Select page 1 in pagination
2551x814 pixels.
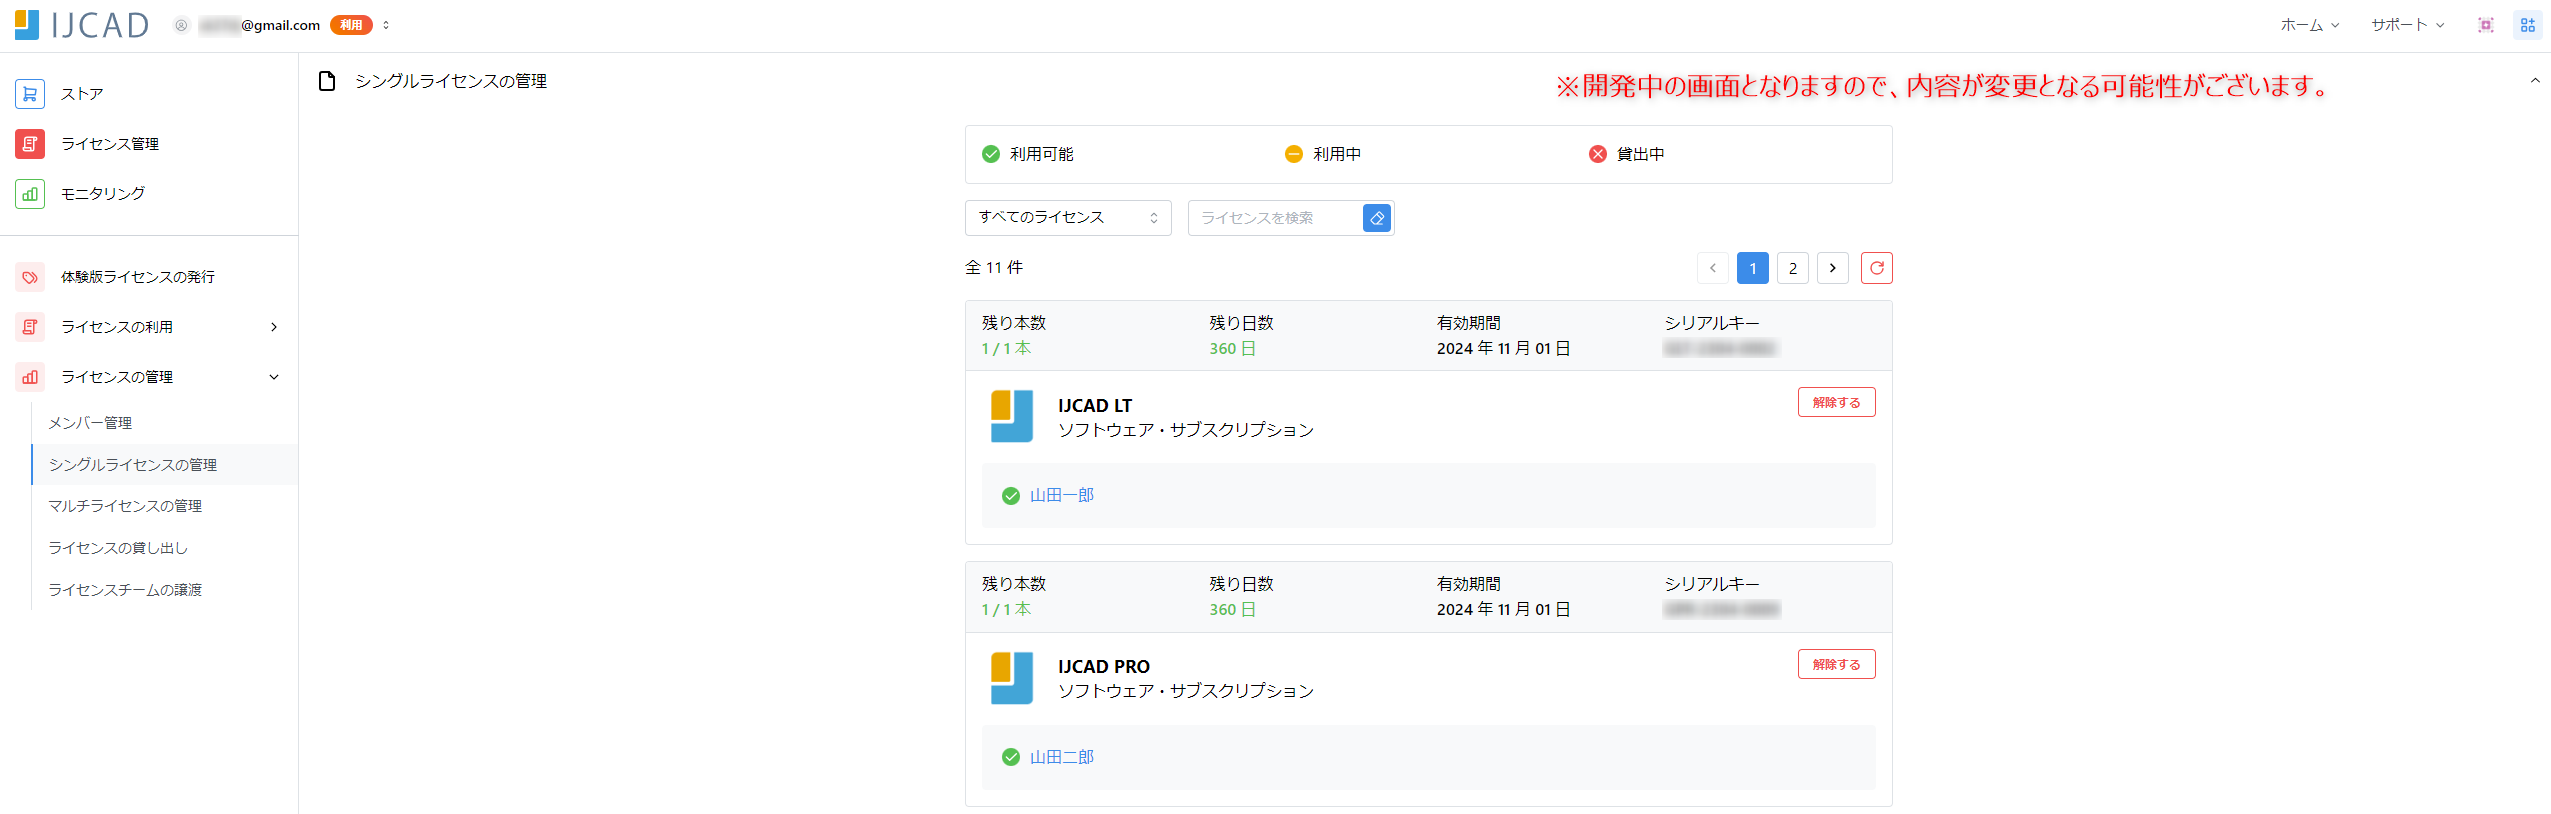[x=1753, y=268]
